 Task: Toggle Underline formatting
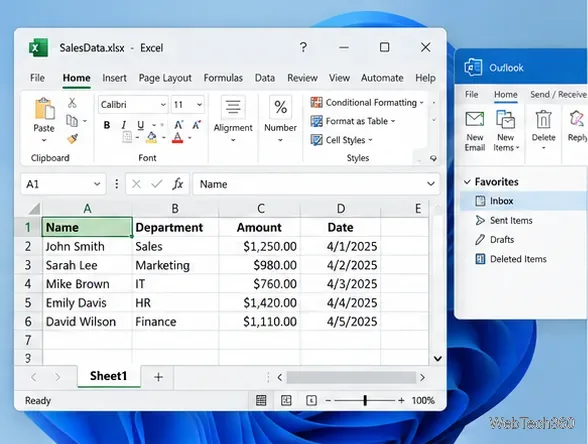(140, 125)
